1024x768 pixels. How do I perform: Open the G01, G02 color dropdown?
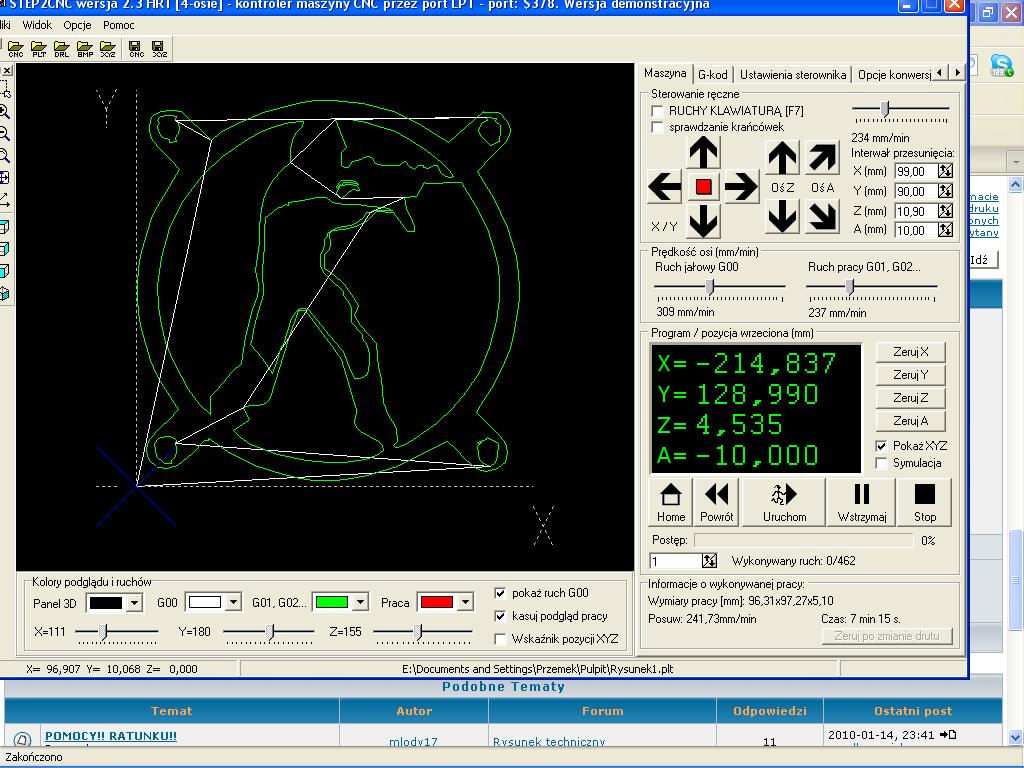coord(360,602)
